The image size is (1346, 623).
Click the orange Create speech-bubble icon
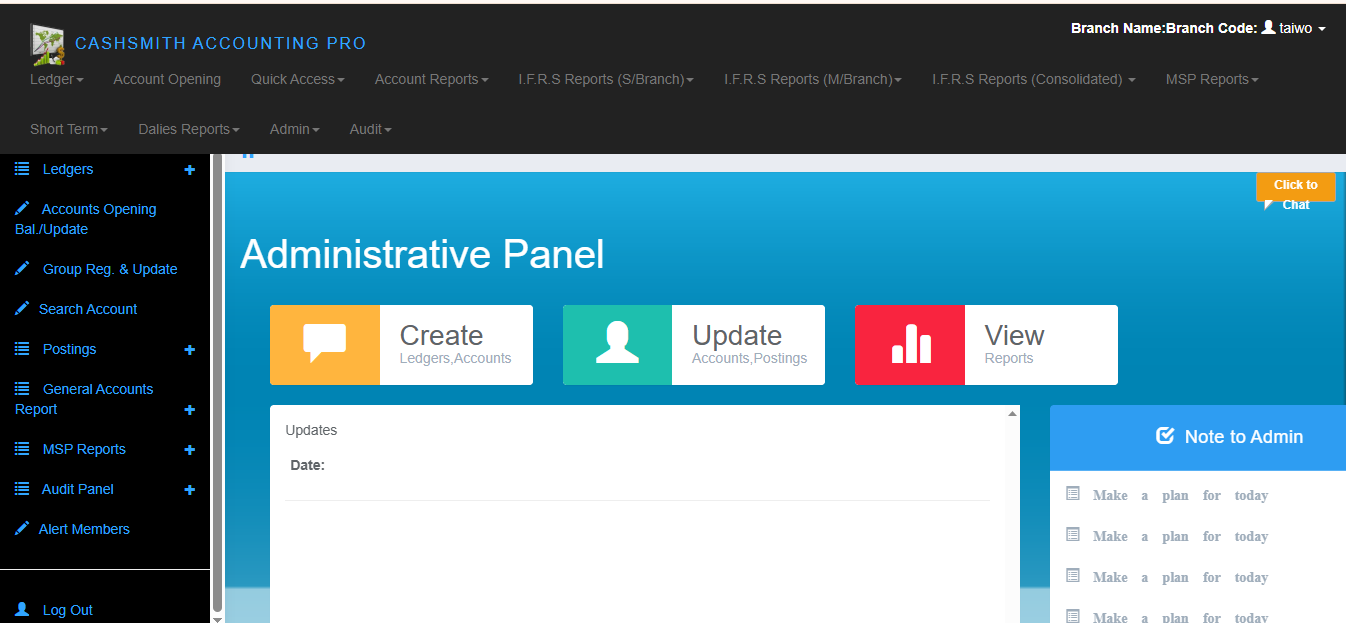point(325,345)
